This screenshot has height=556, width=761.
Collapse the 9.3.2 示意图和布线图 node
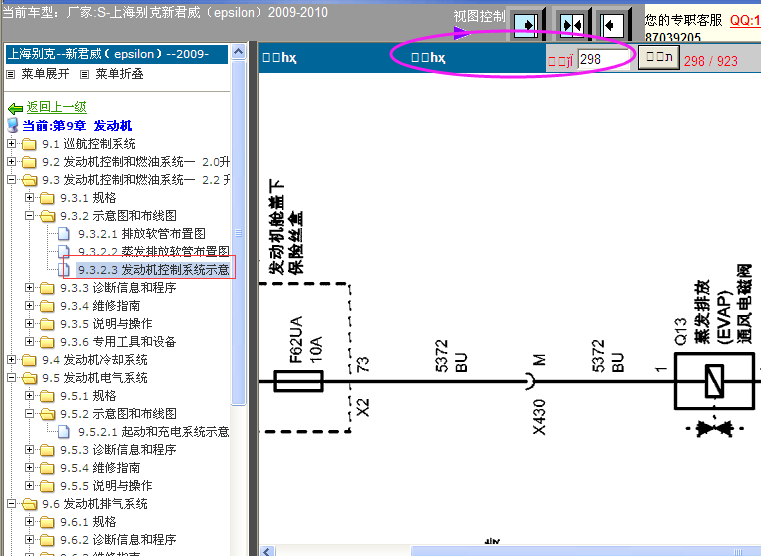pos(30,215)
